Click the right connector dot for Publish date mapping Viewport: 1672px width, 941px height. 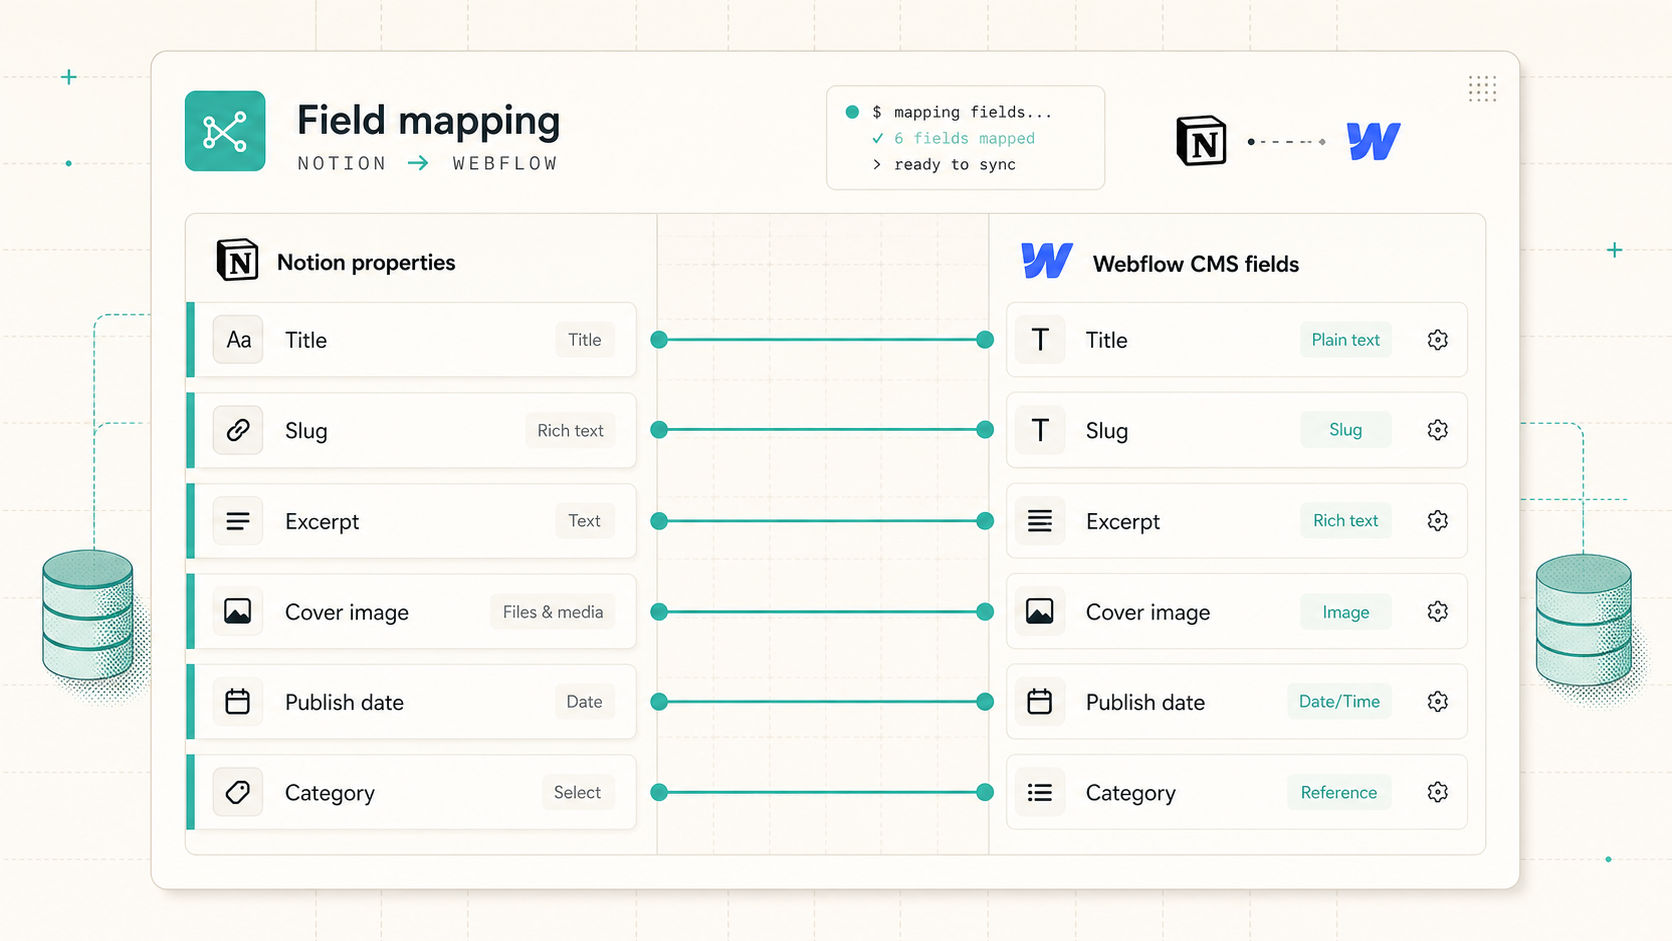985,702
